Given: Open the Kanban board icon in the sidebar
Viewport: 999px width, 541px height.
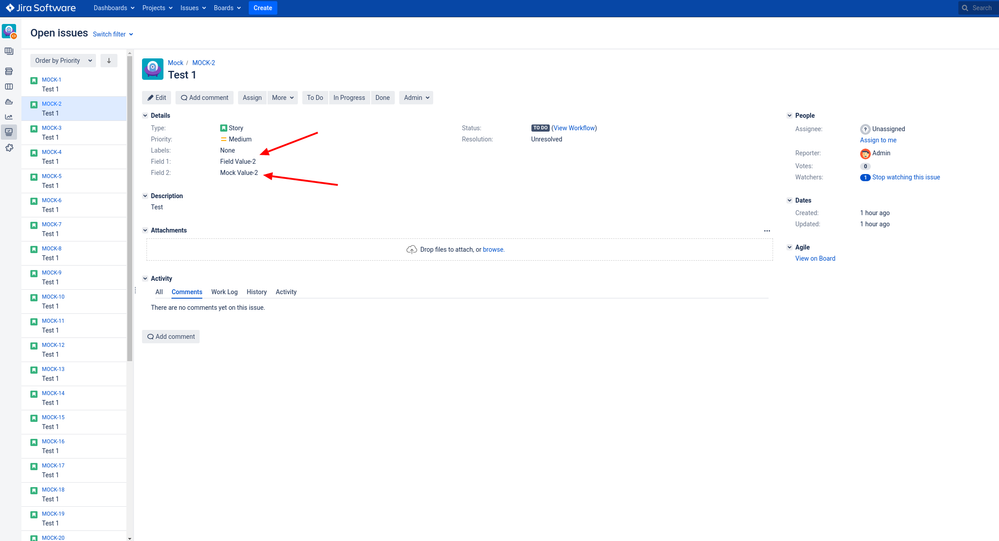Looking at the screenshot, I should pyautogui.click(x=9, y=52).
